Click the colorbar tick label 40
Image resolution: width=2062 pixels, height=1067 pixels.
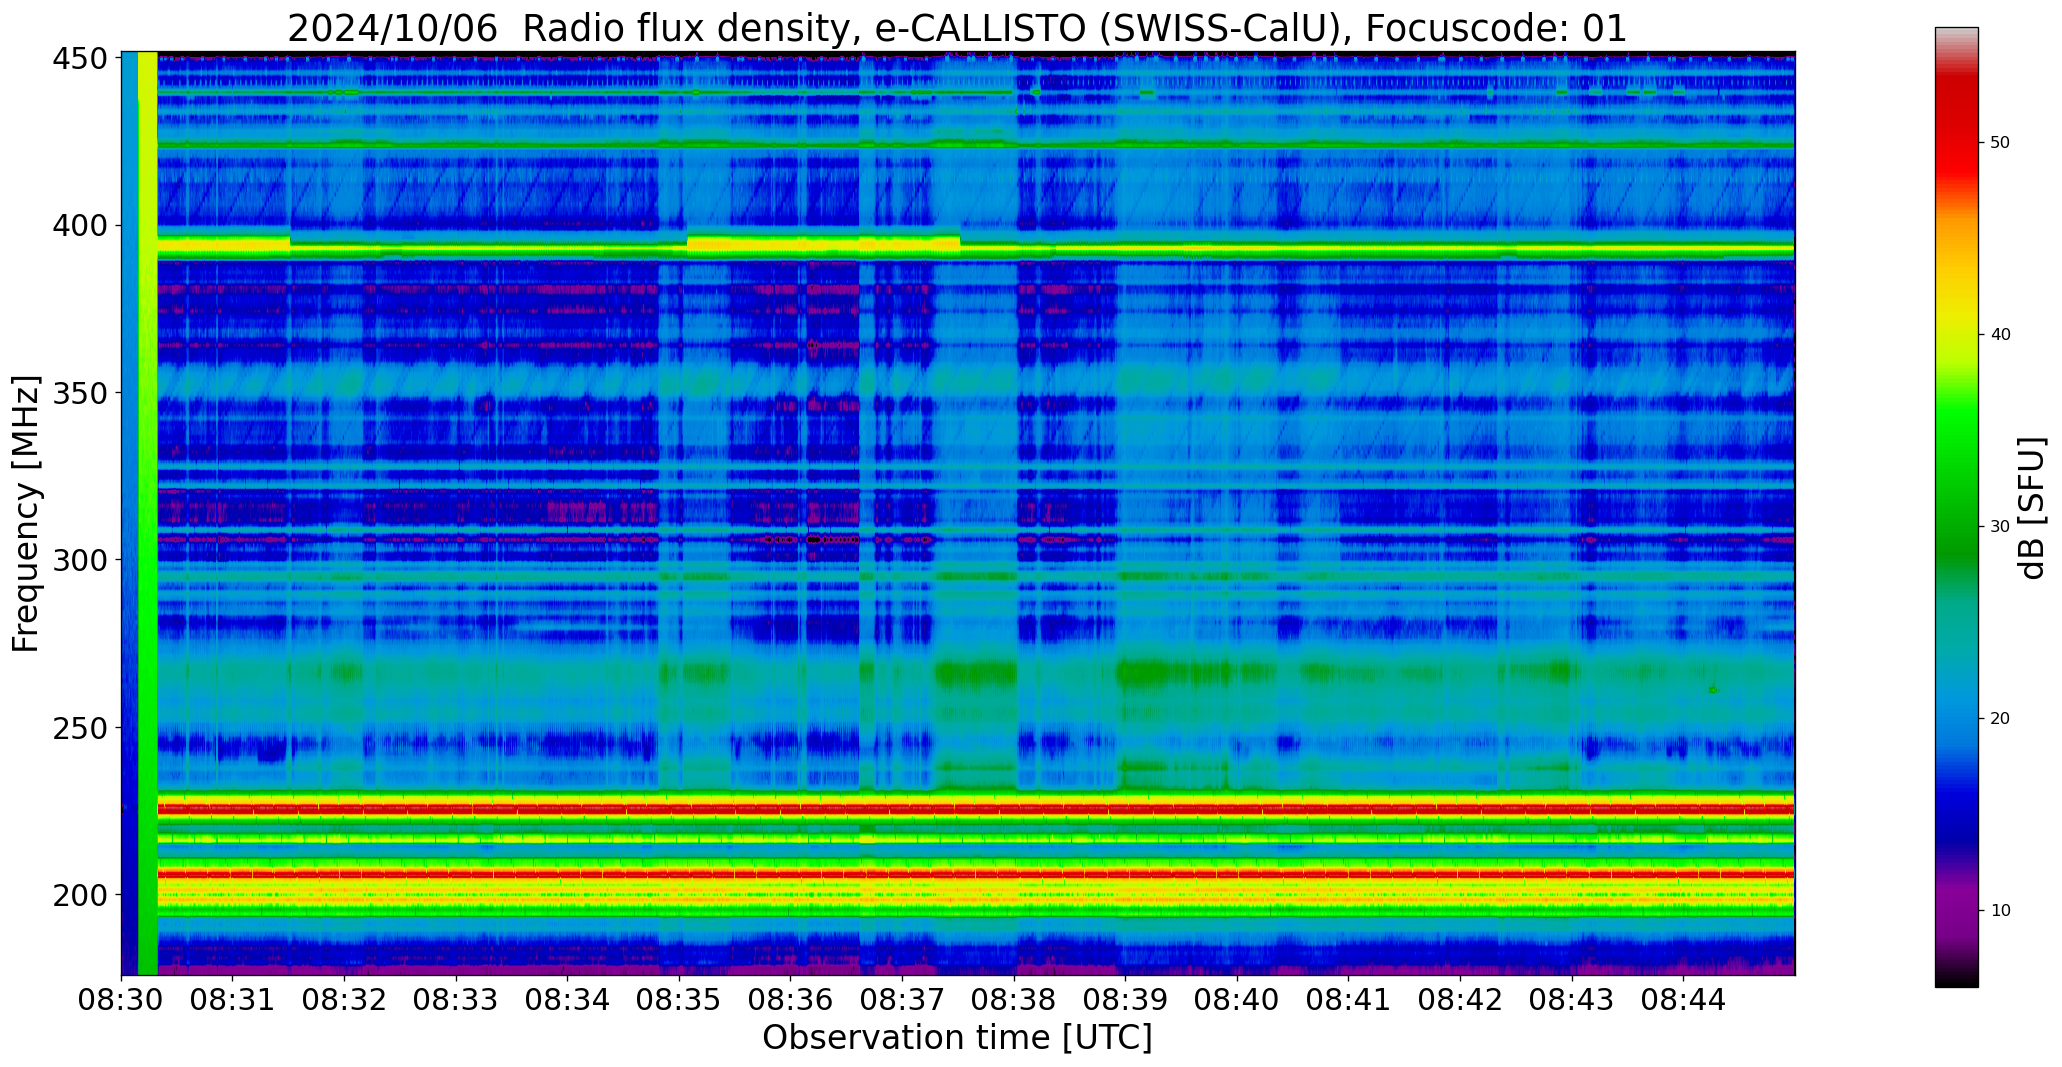click(2000, 335)
